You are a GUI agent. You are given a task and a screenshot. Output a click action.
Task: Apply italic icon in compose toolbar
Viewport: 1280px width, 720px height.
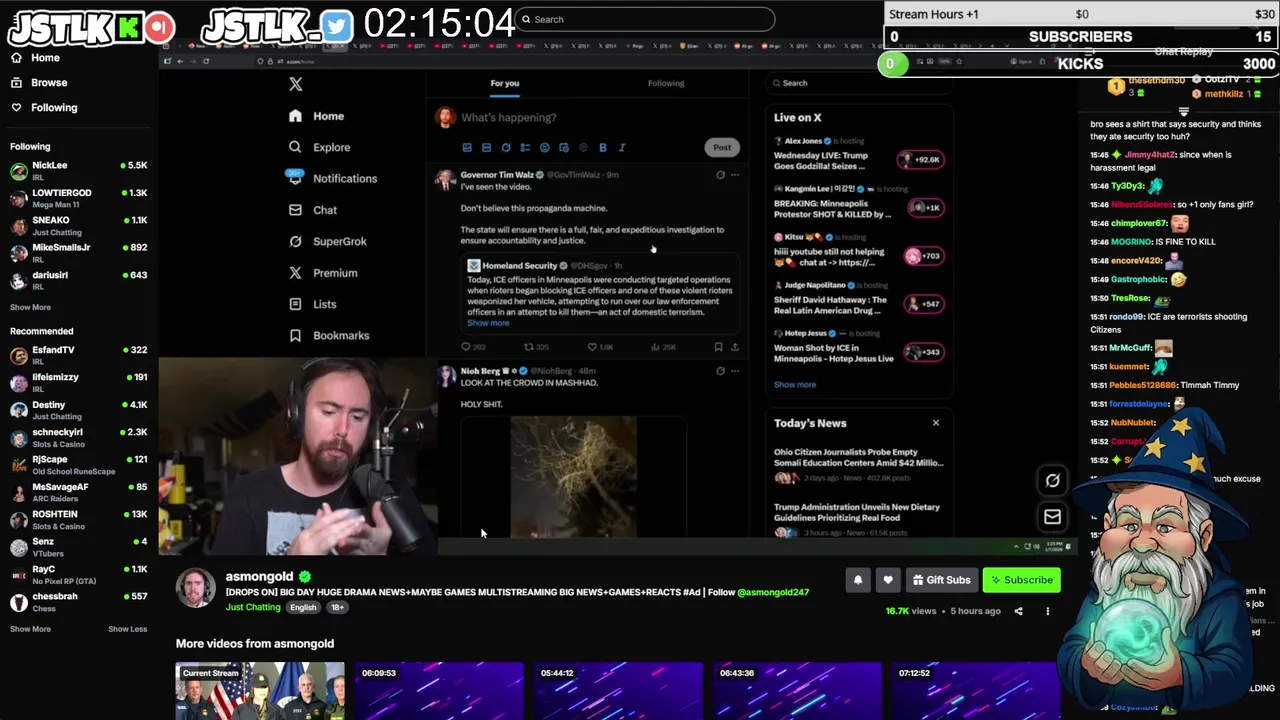pos(622,147)
